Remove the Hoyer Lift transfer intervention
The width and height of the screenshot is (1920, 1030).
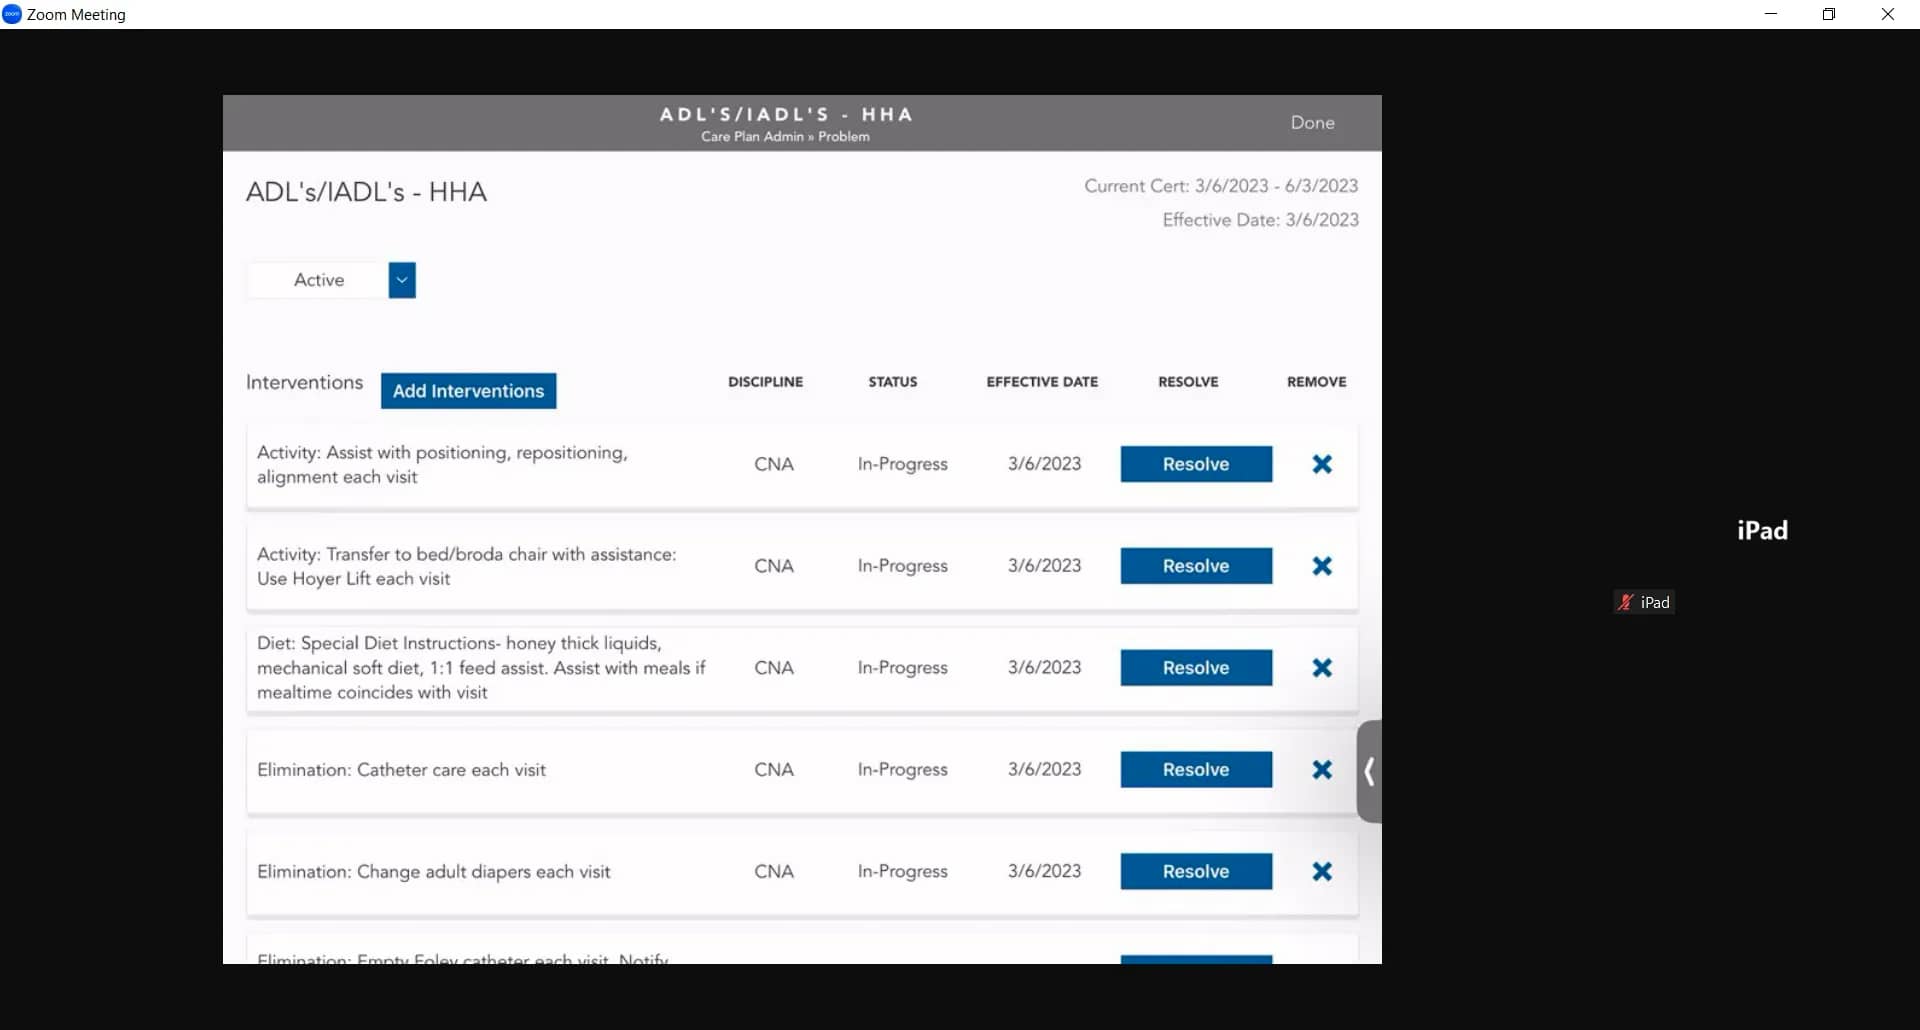[x=1321, y=565]
